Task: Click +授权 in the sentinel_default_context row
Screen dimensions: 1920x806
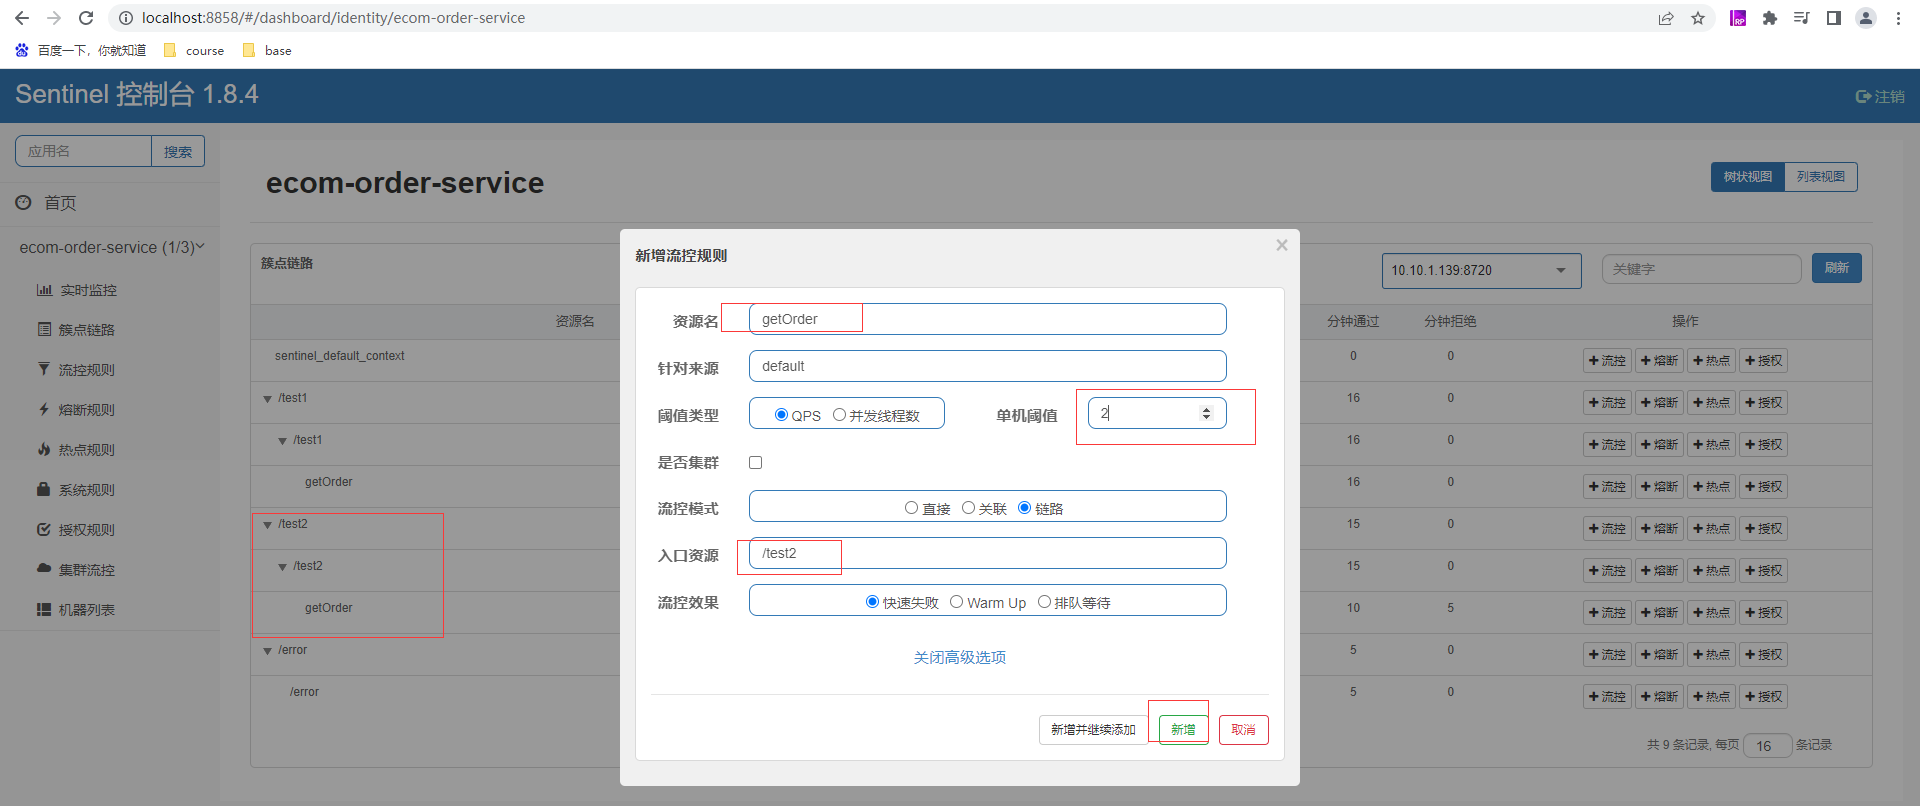Action: (x=1763, y=361)
